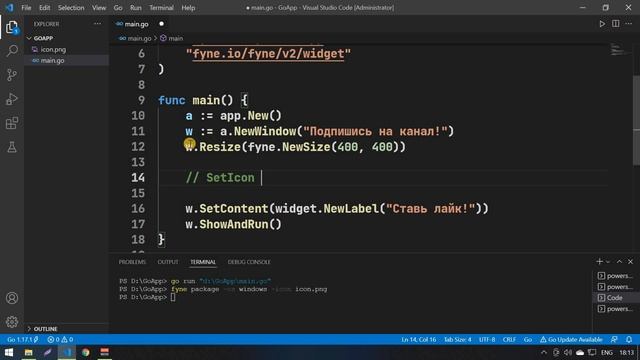Open editor More Actions menu
The image size is (640, 360).
pyautogui.click(x=629, y=24)
